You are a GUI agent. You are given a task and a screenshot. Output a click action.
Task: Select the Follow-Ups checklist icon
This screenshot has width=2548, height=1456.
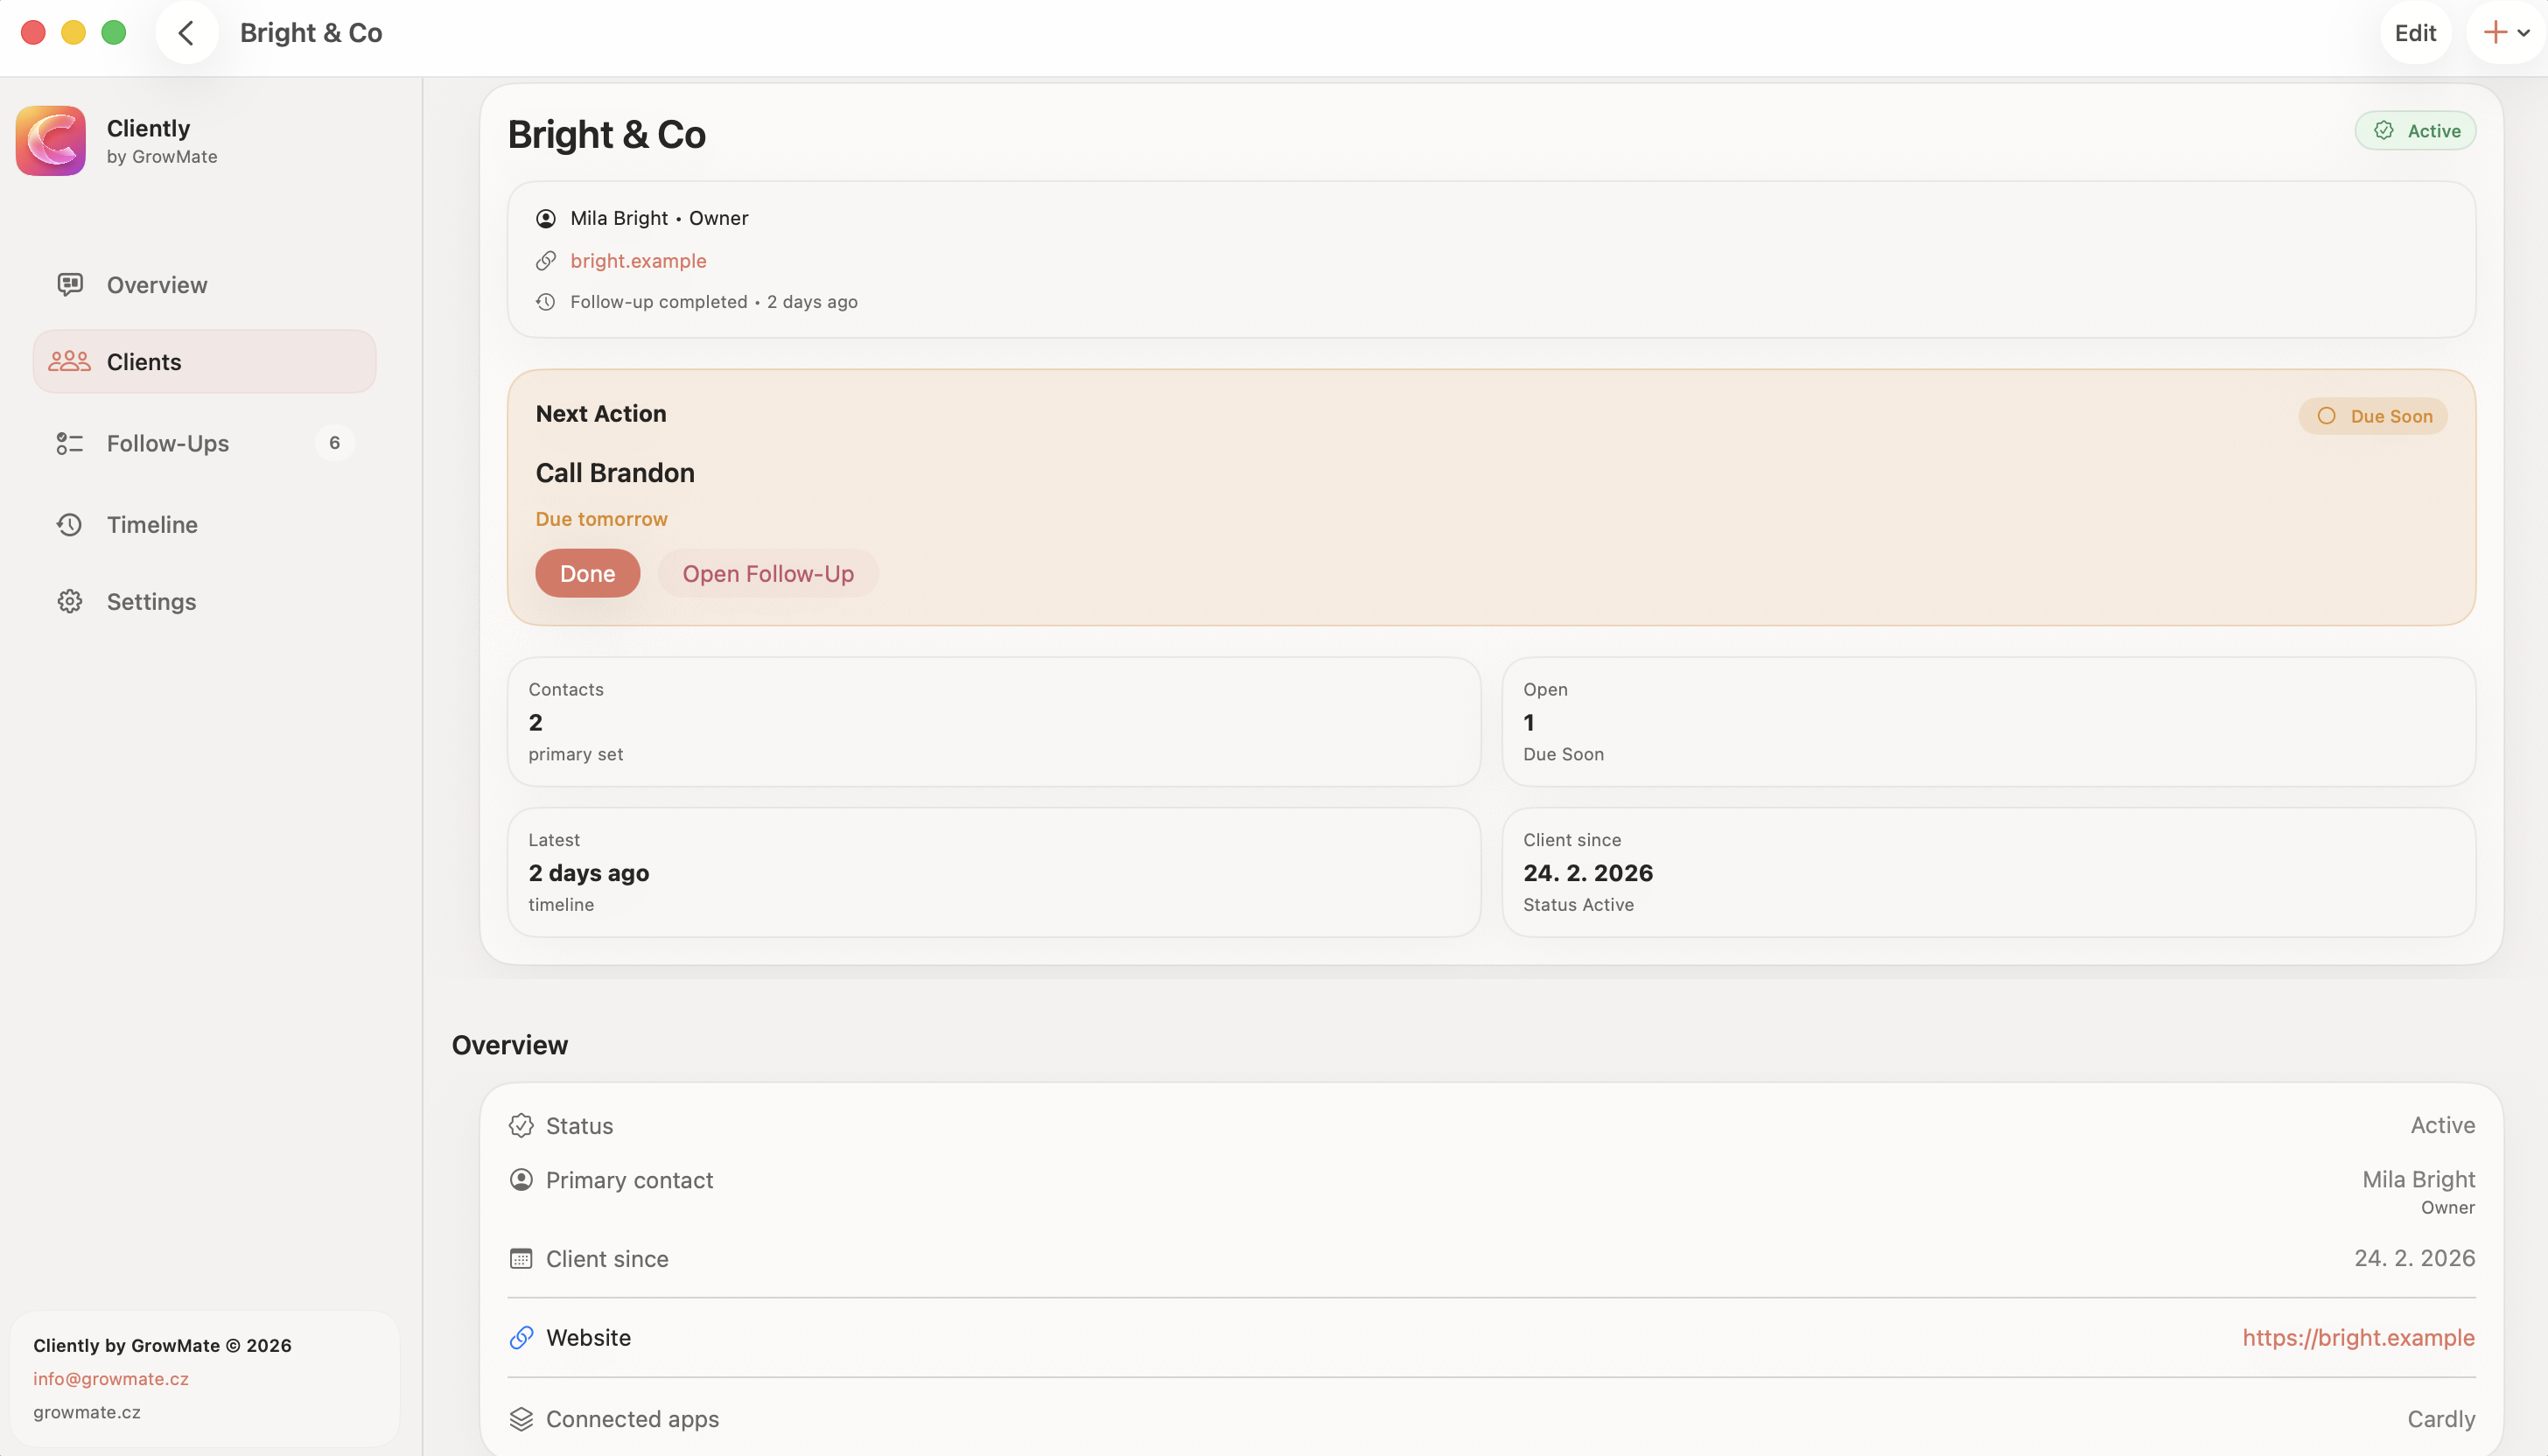(x=69, y=443)
